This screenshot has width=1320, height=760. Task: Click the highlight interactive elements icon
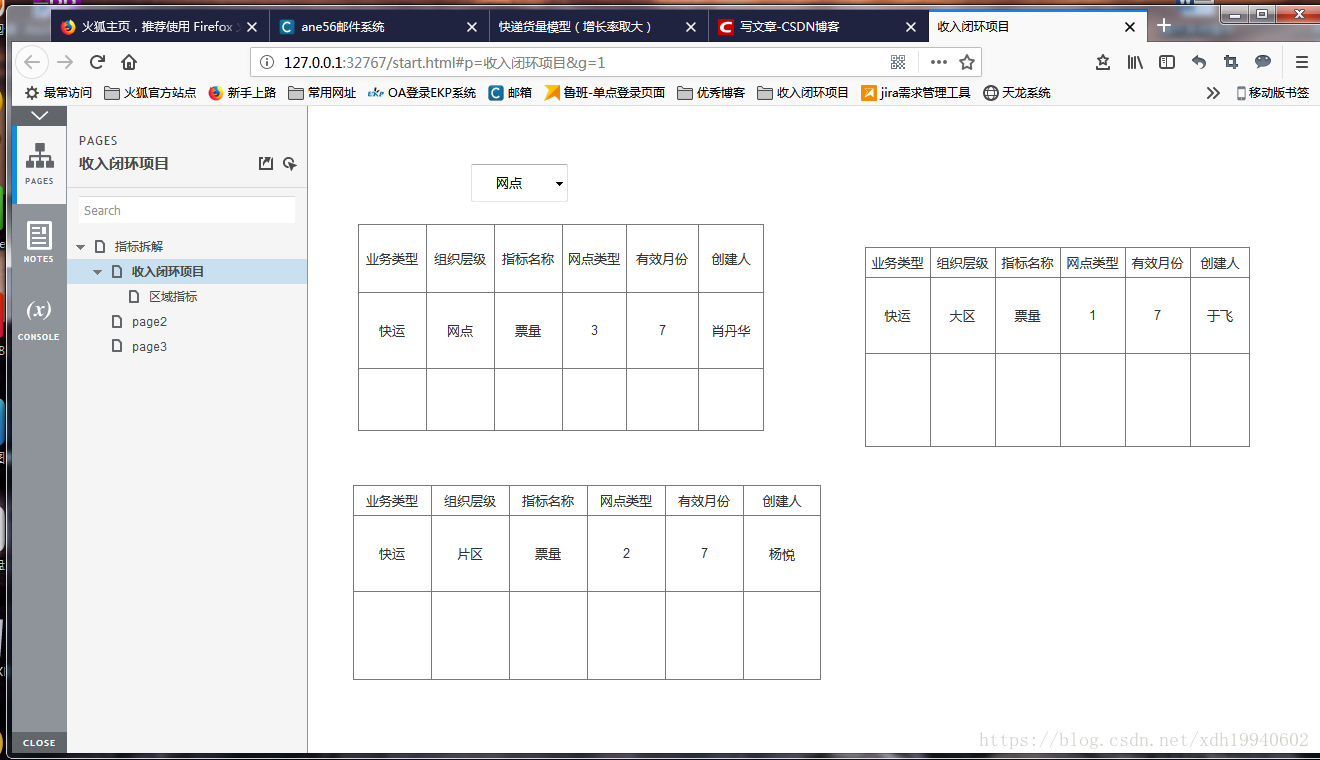[289, 164]
